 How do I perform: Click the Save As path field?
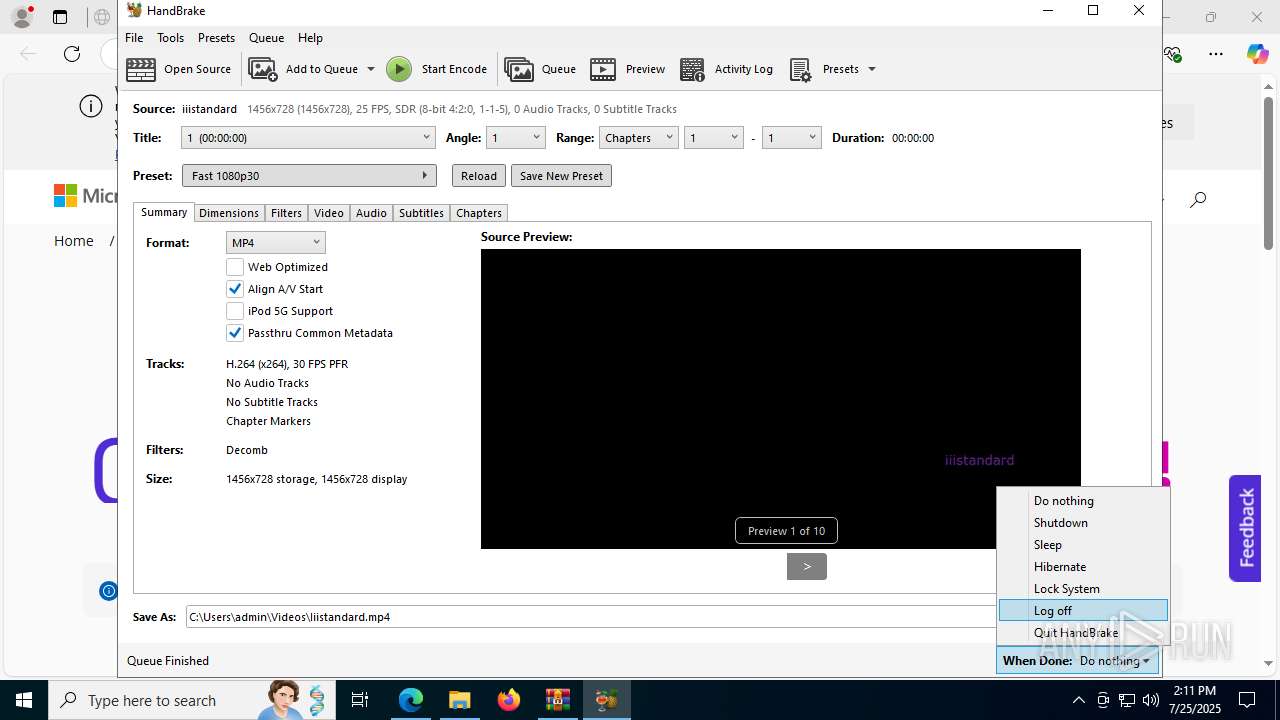pos(591,617)
